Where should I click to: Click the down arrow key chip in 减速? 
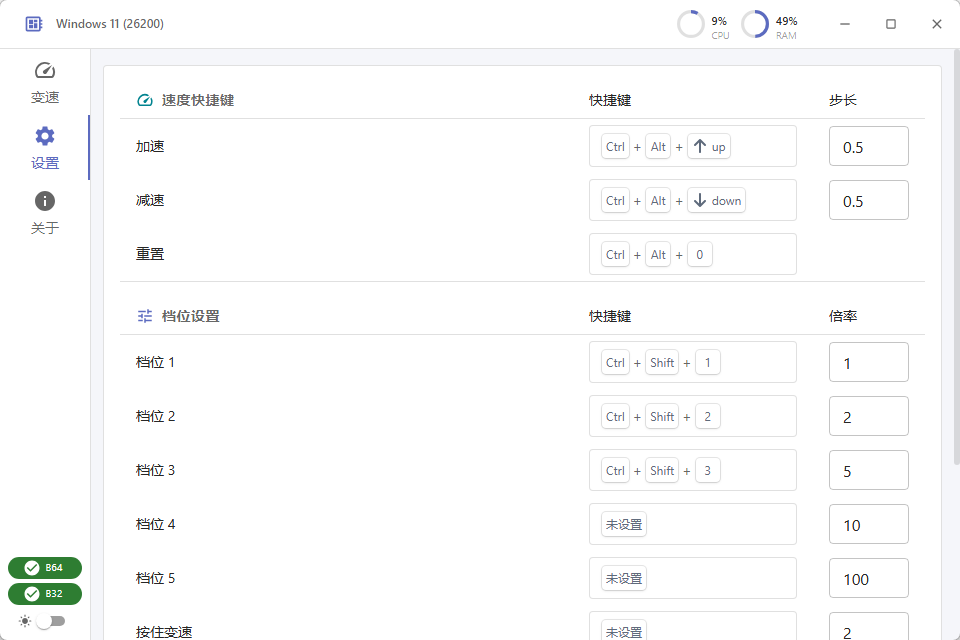pyautogui.click(x=716, y=200)
